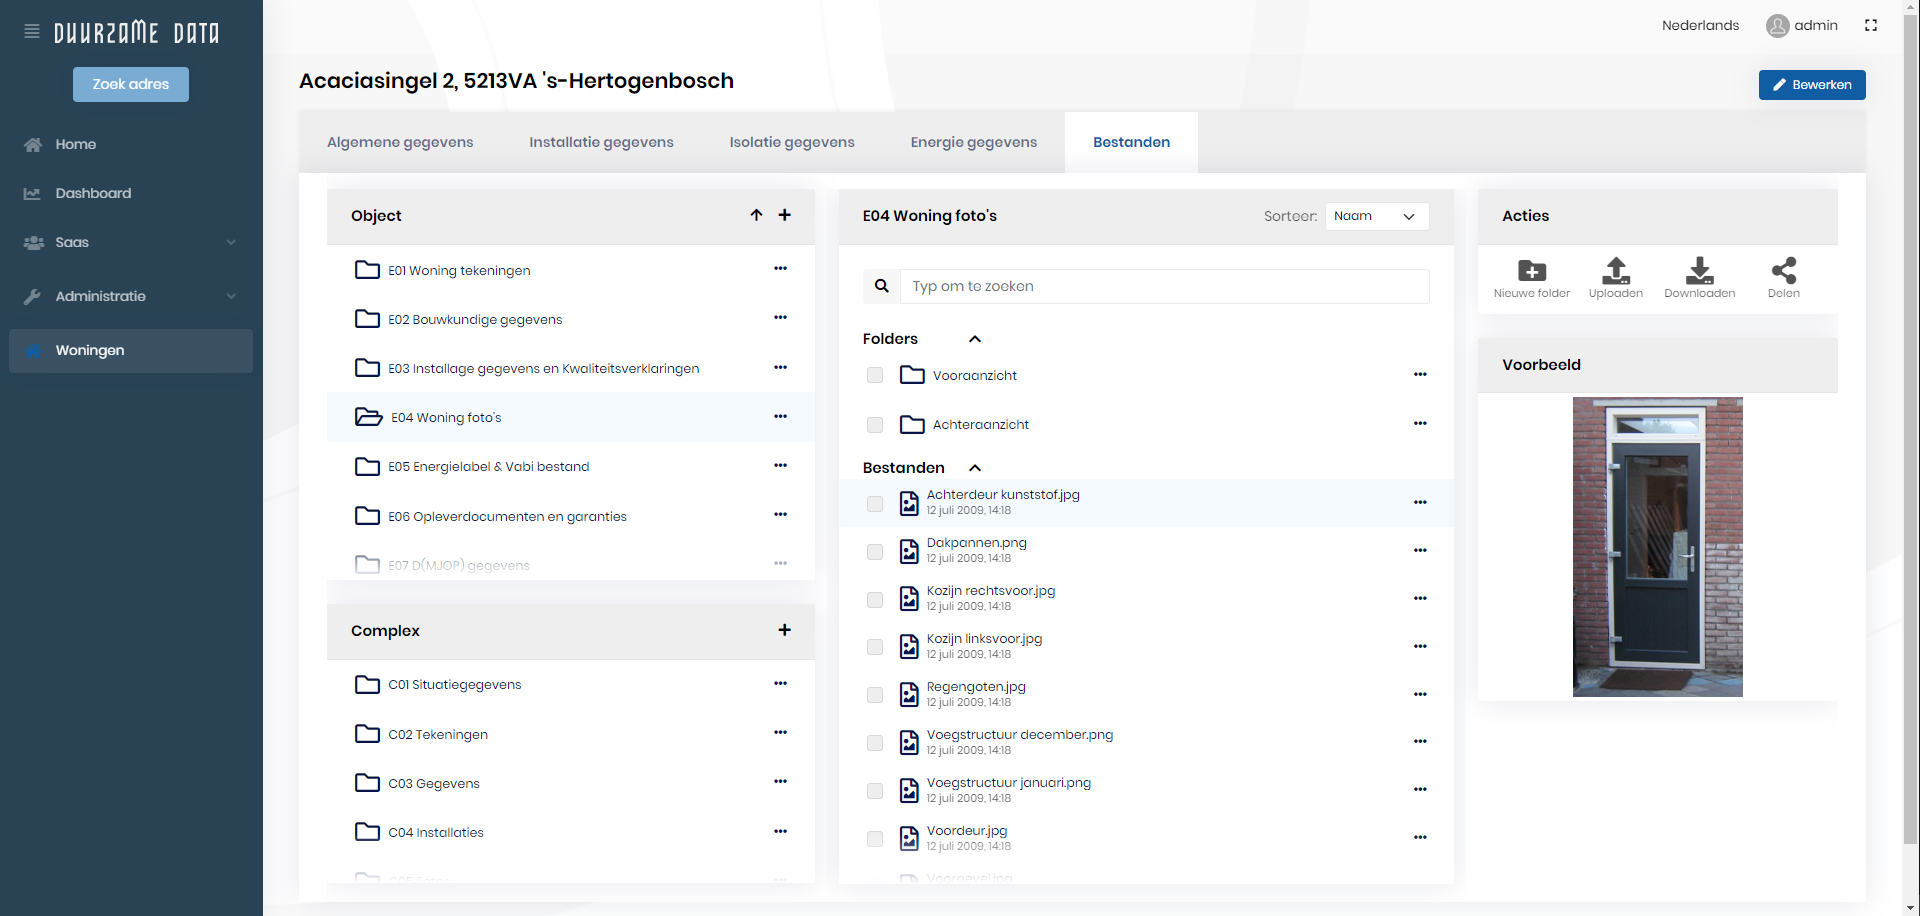1920x916 pixels.
Task: Click the plus icon in Object header
Action: [785, 215]
